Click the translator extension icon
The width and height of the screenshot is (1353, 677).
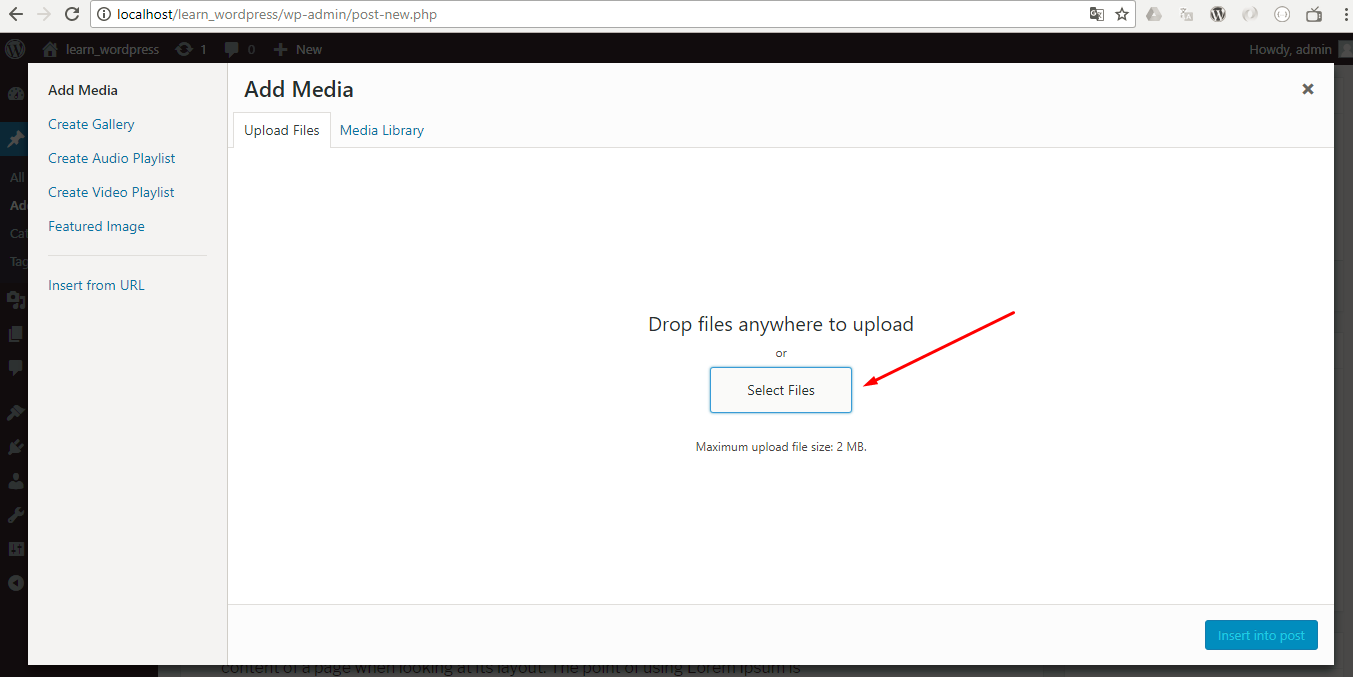(x=1186, y=14)
